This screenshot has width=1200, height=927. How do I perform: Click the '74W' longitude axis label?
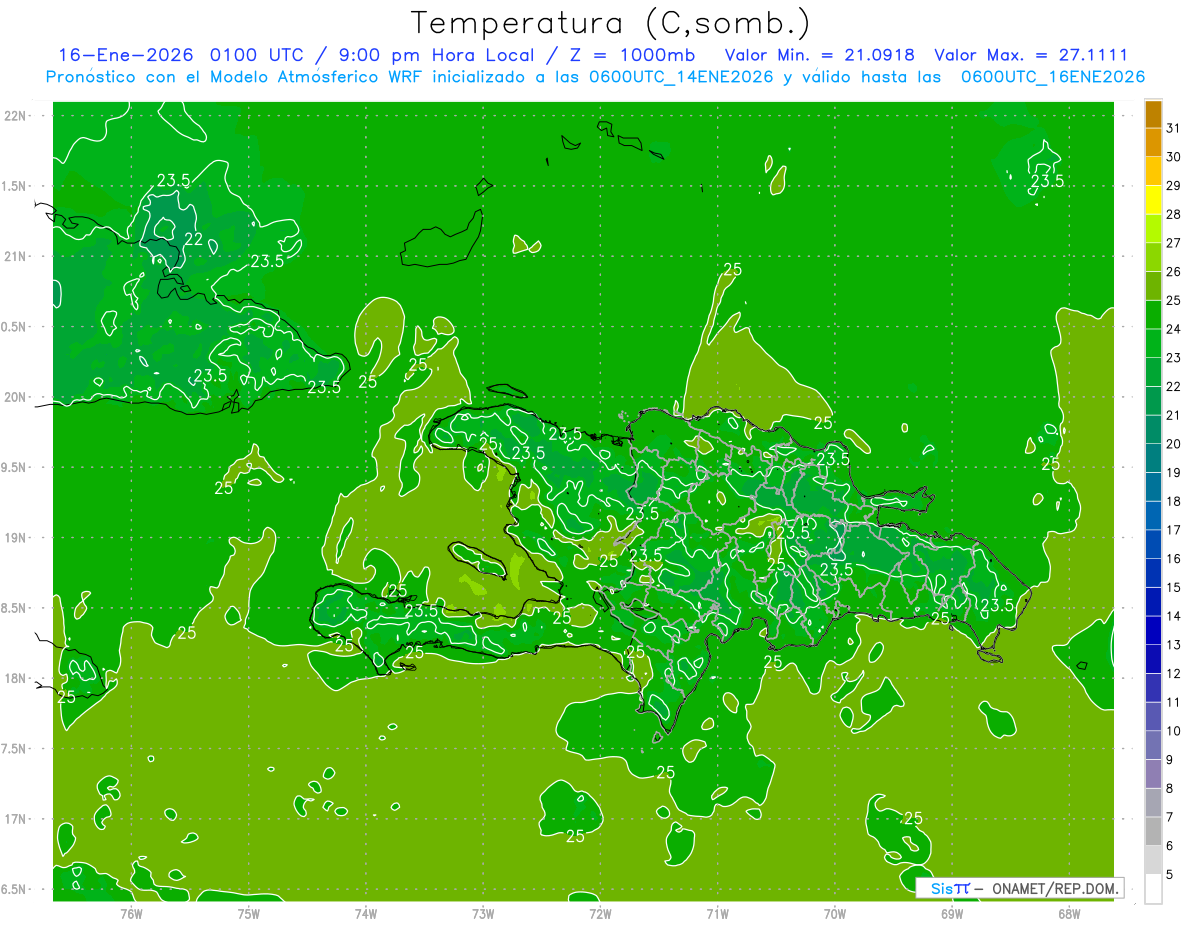tap(366, 914)
